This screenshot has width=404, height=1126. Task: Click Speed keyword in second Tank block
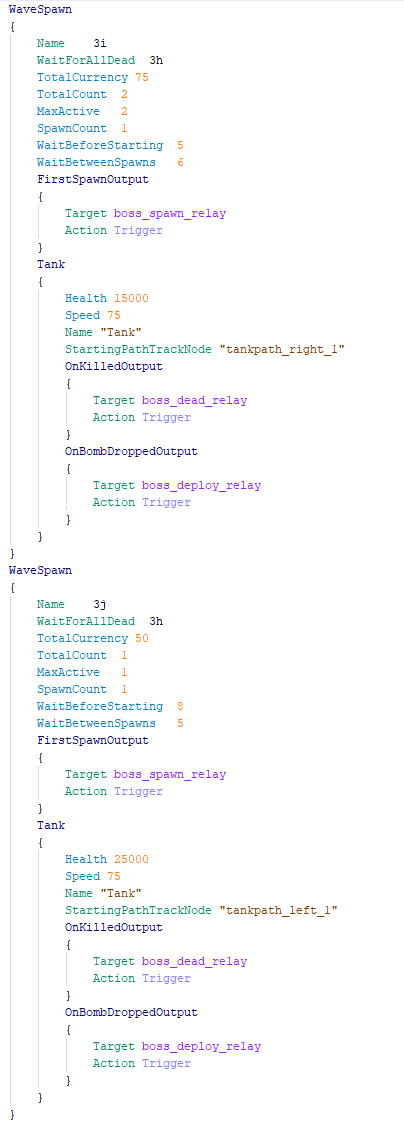[83, 876]
